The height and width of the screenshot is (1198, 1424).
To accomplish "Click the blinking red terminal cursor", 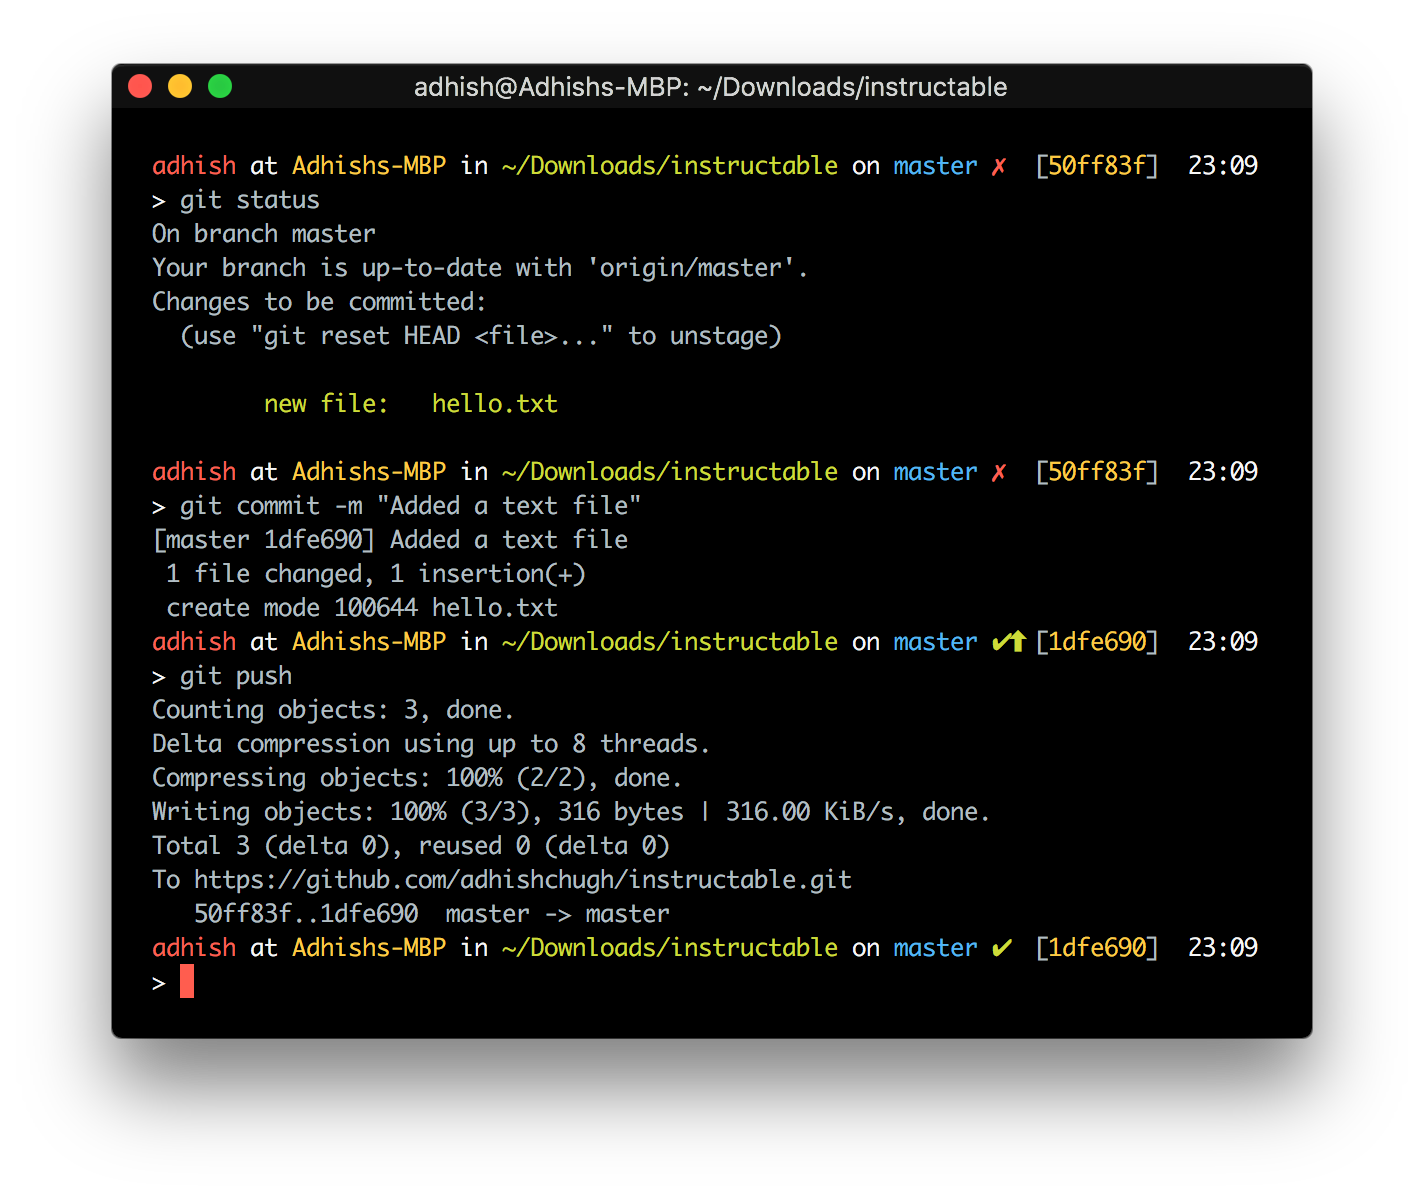I will (185, 981).
